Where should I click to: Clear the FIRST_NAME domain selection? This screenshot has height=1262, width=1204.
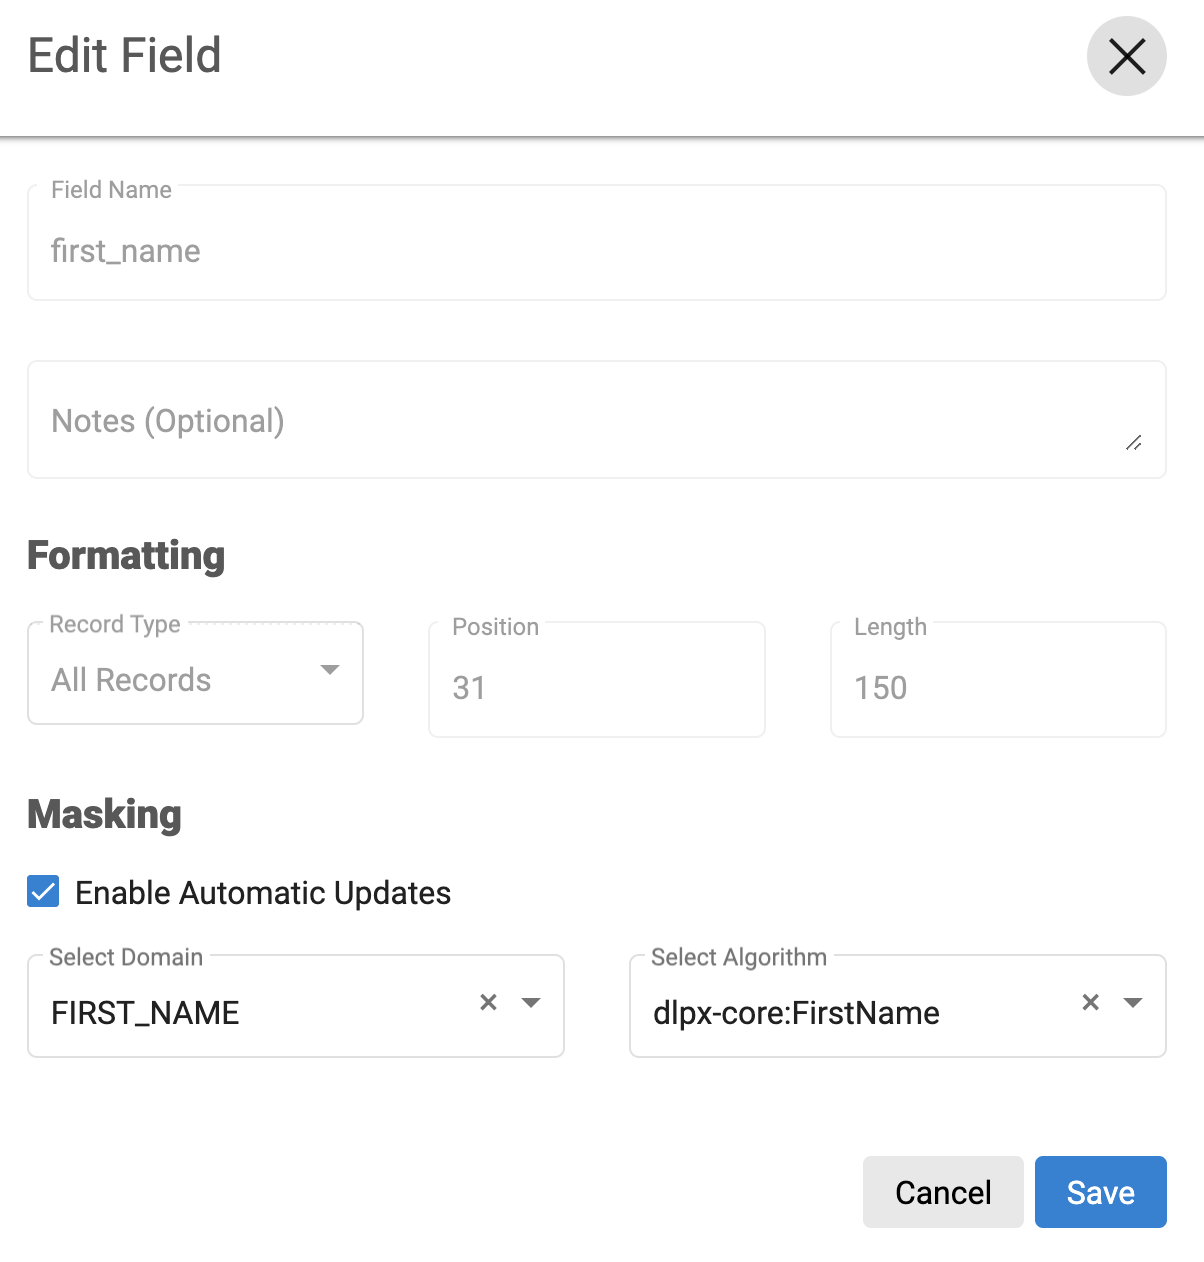pos(488,1002)
